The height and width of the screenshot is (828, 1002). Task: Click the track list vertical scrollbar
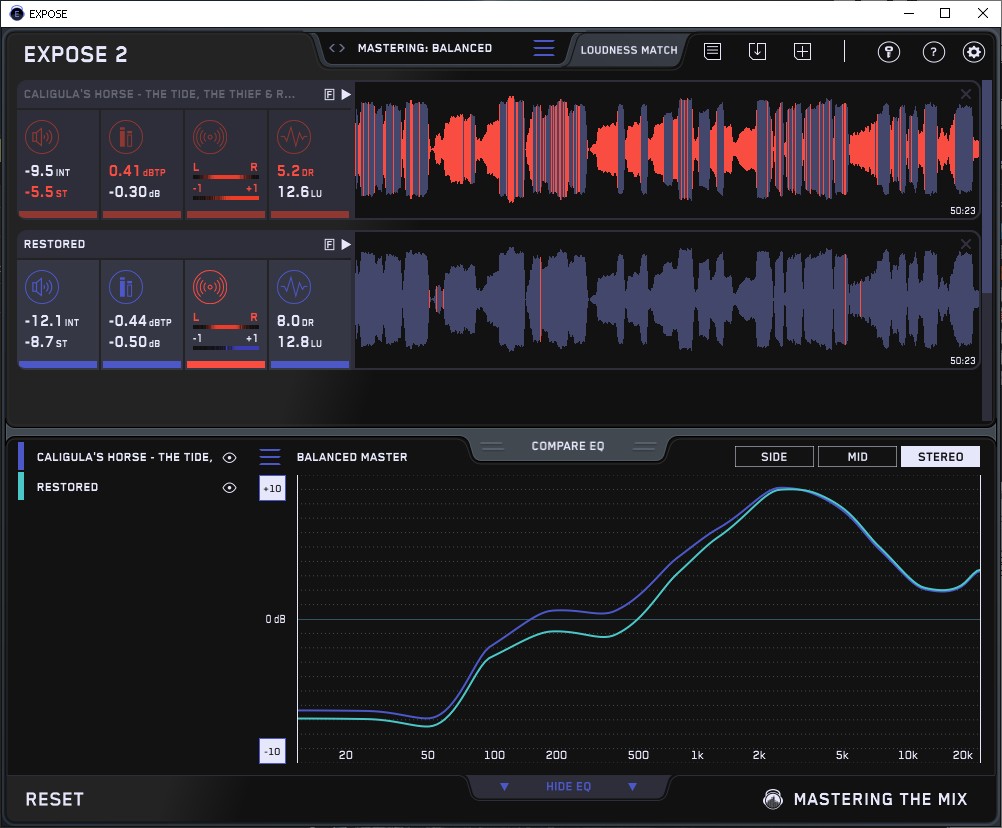[x=987, y=185]
